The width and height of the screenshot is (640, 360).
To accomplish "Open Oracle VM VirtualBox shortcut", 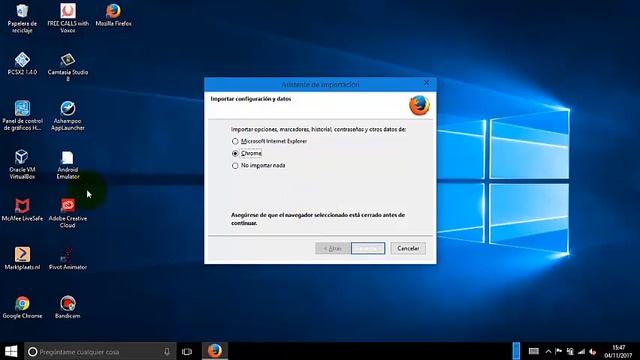I will pyautogui.click(x=22, y=164).
